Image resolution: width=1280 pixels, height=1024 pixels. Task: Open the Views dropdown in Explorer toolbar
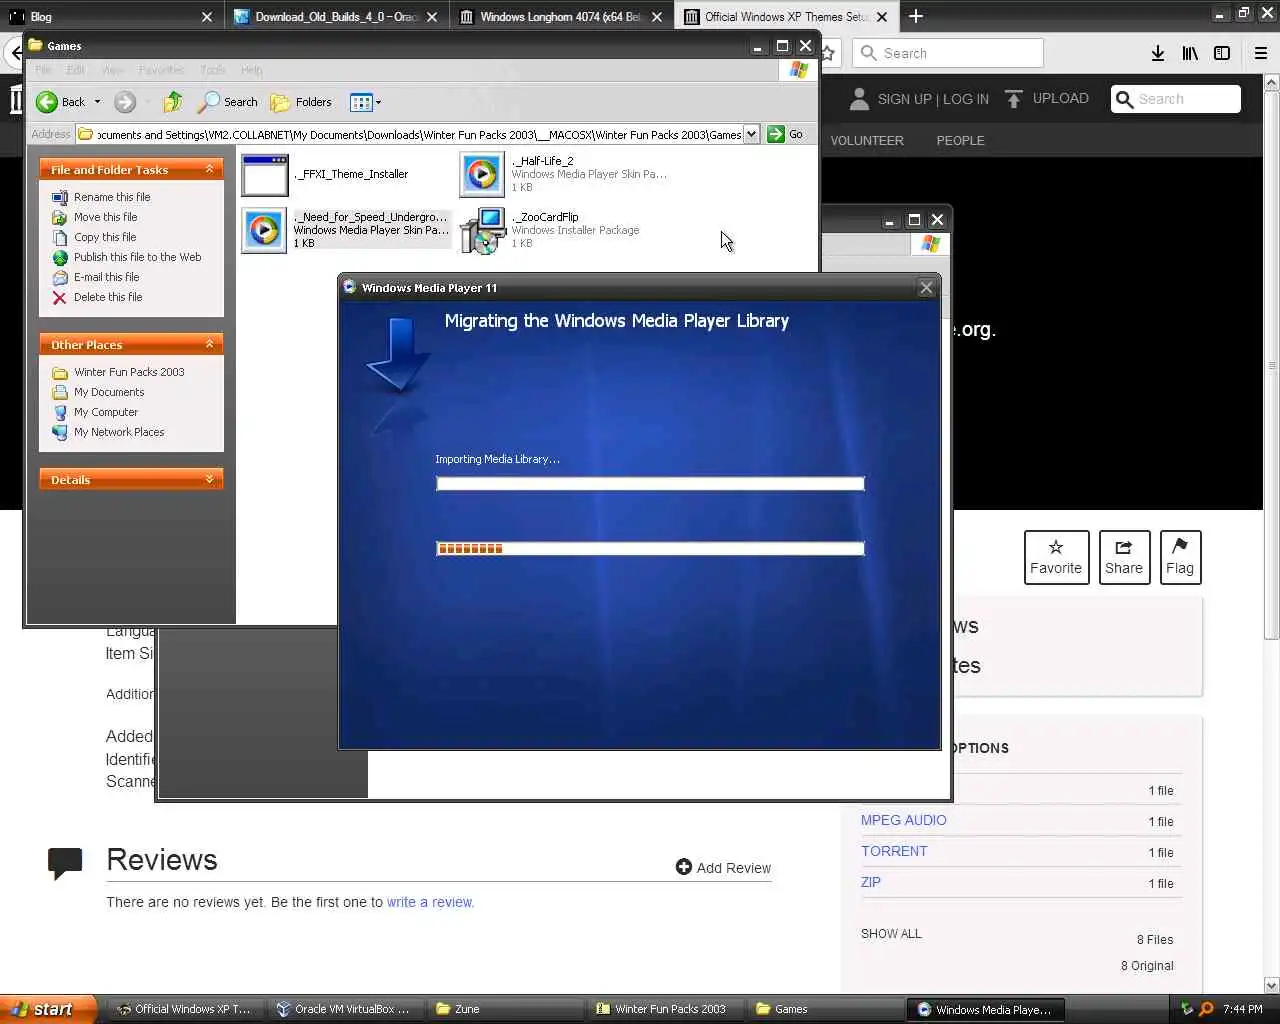point(365,102)
